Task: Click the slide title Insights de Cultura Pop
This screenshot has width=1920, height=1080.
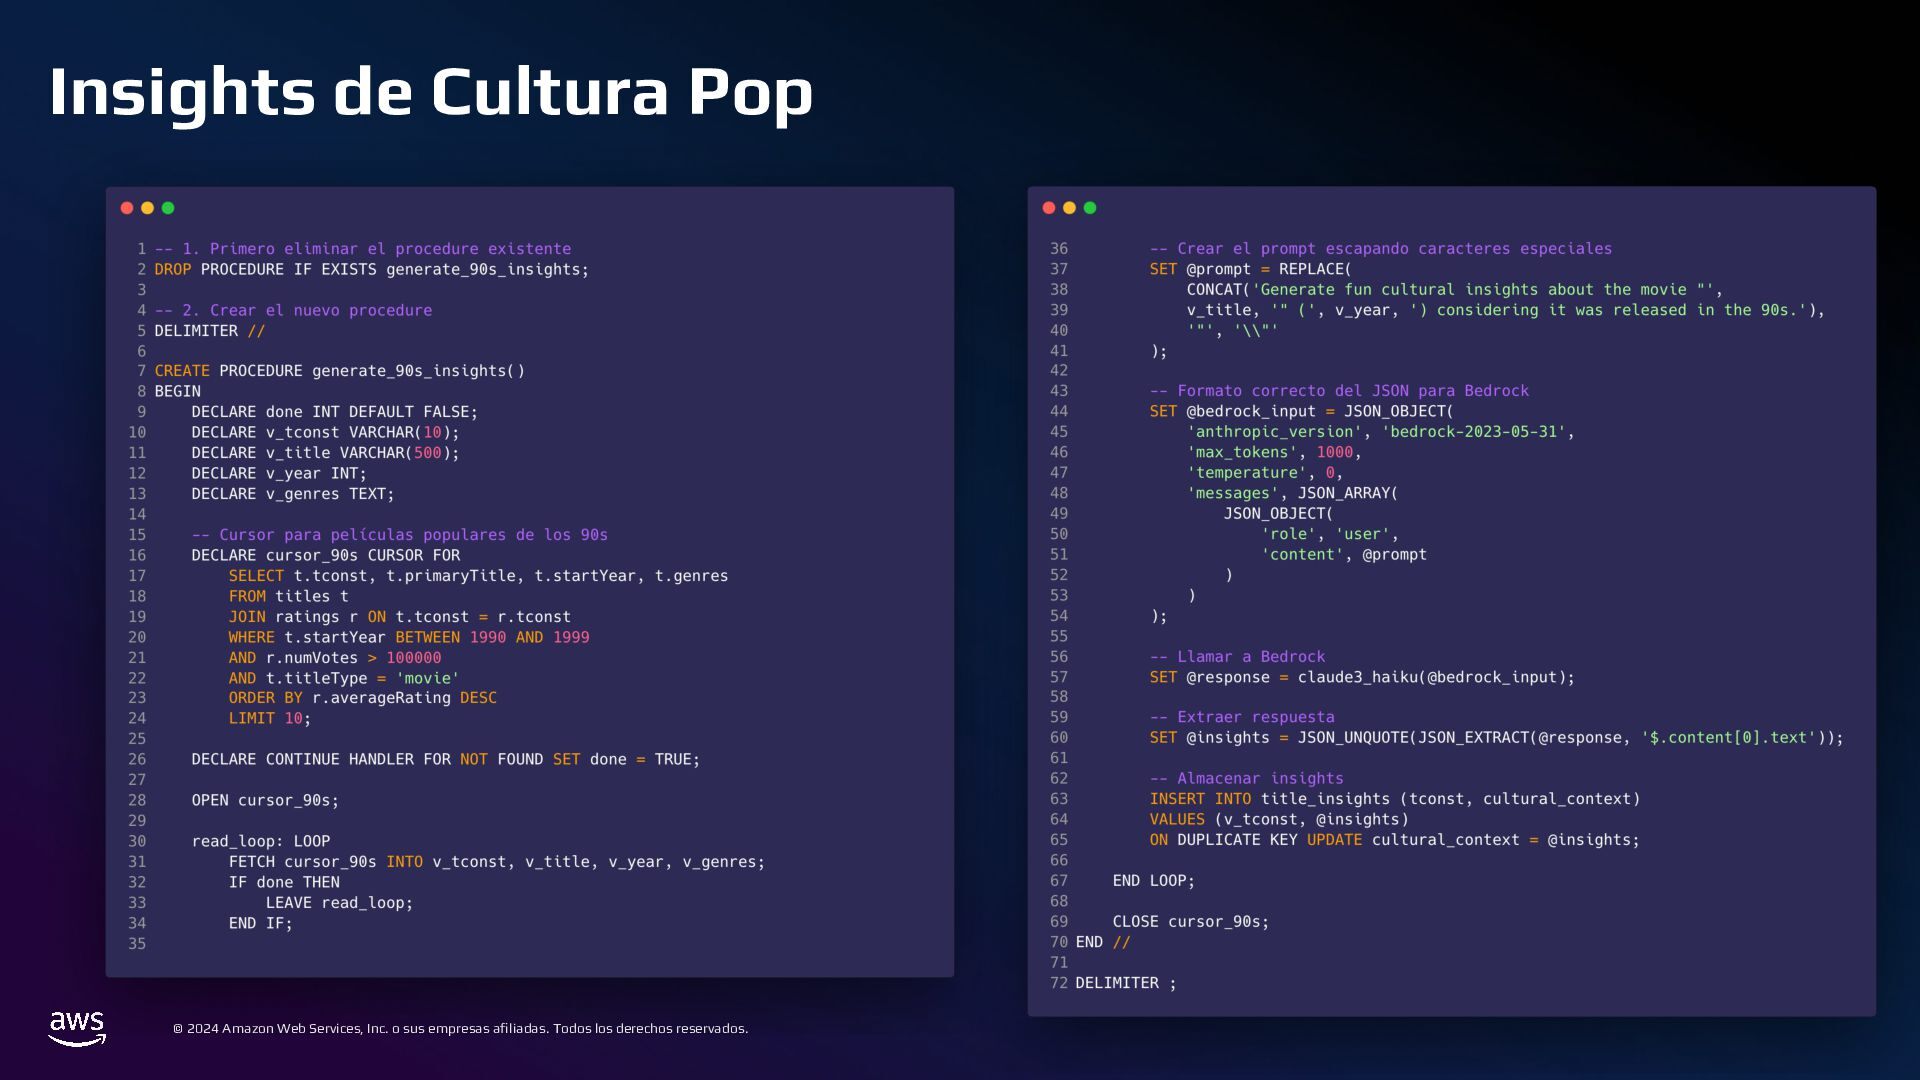Action: pyautogui.click(x=430, y=92)
